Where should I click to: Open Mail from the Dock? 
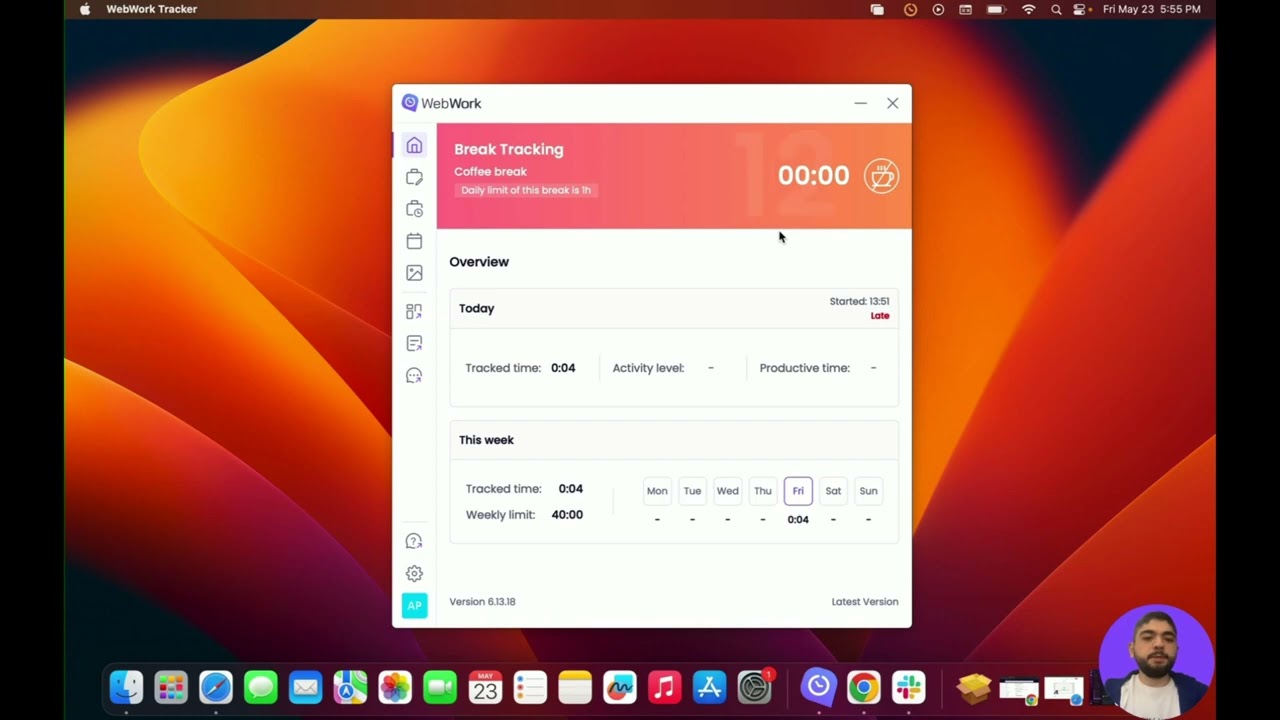click(x=306, y=687)
